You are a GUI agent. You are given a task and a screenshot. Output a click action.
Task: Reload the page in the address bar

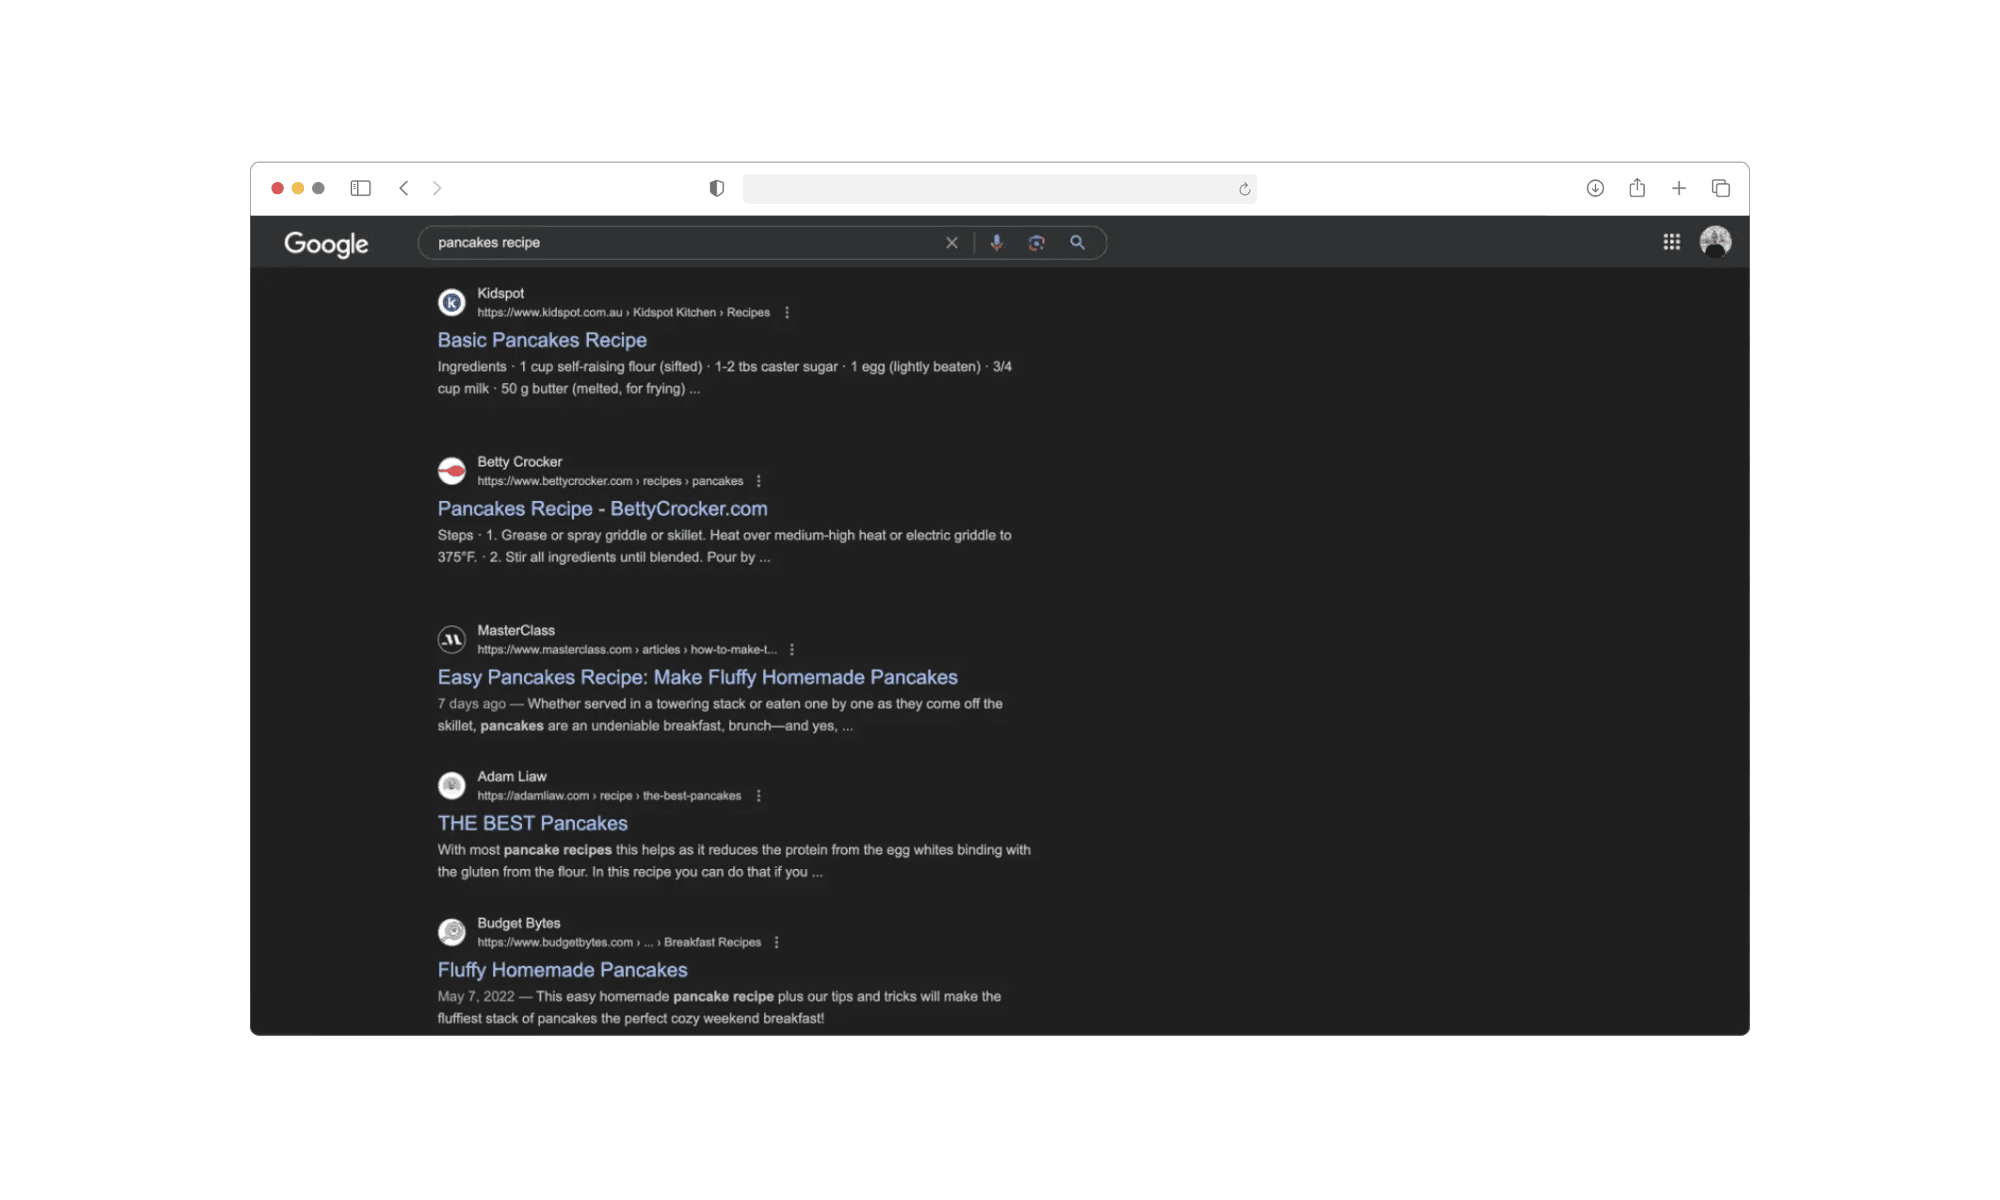(1245, 189)
